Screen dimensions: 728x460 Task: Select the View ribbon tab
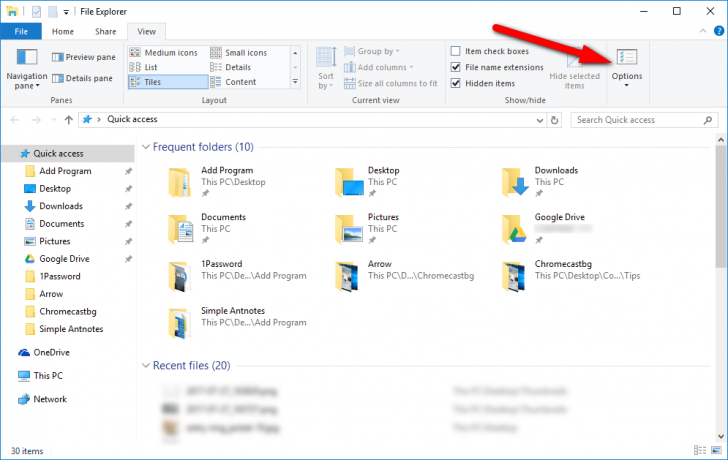[146, 31]
